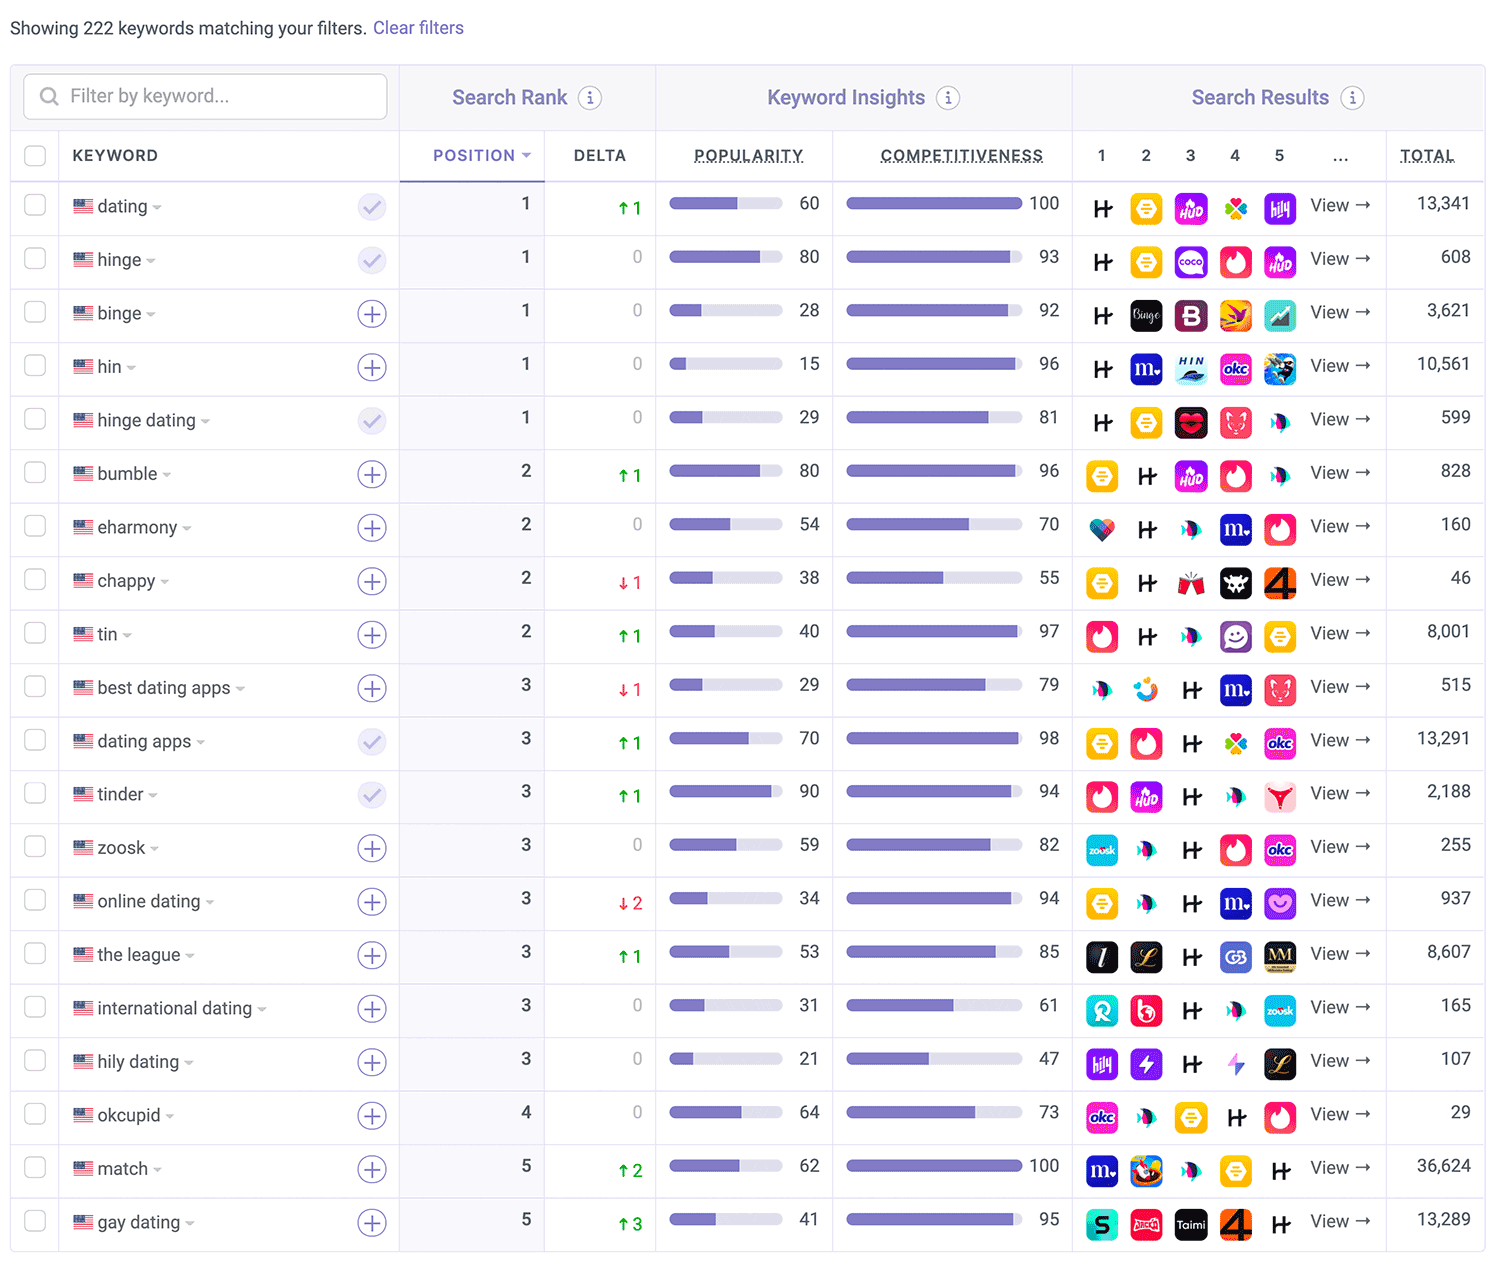Select the dating row checkbox
The image size is (1500, 1267).
tap(35, 205)
